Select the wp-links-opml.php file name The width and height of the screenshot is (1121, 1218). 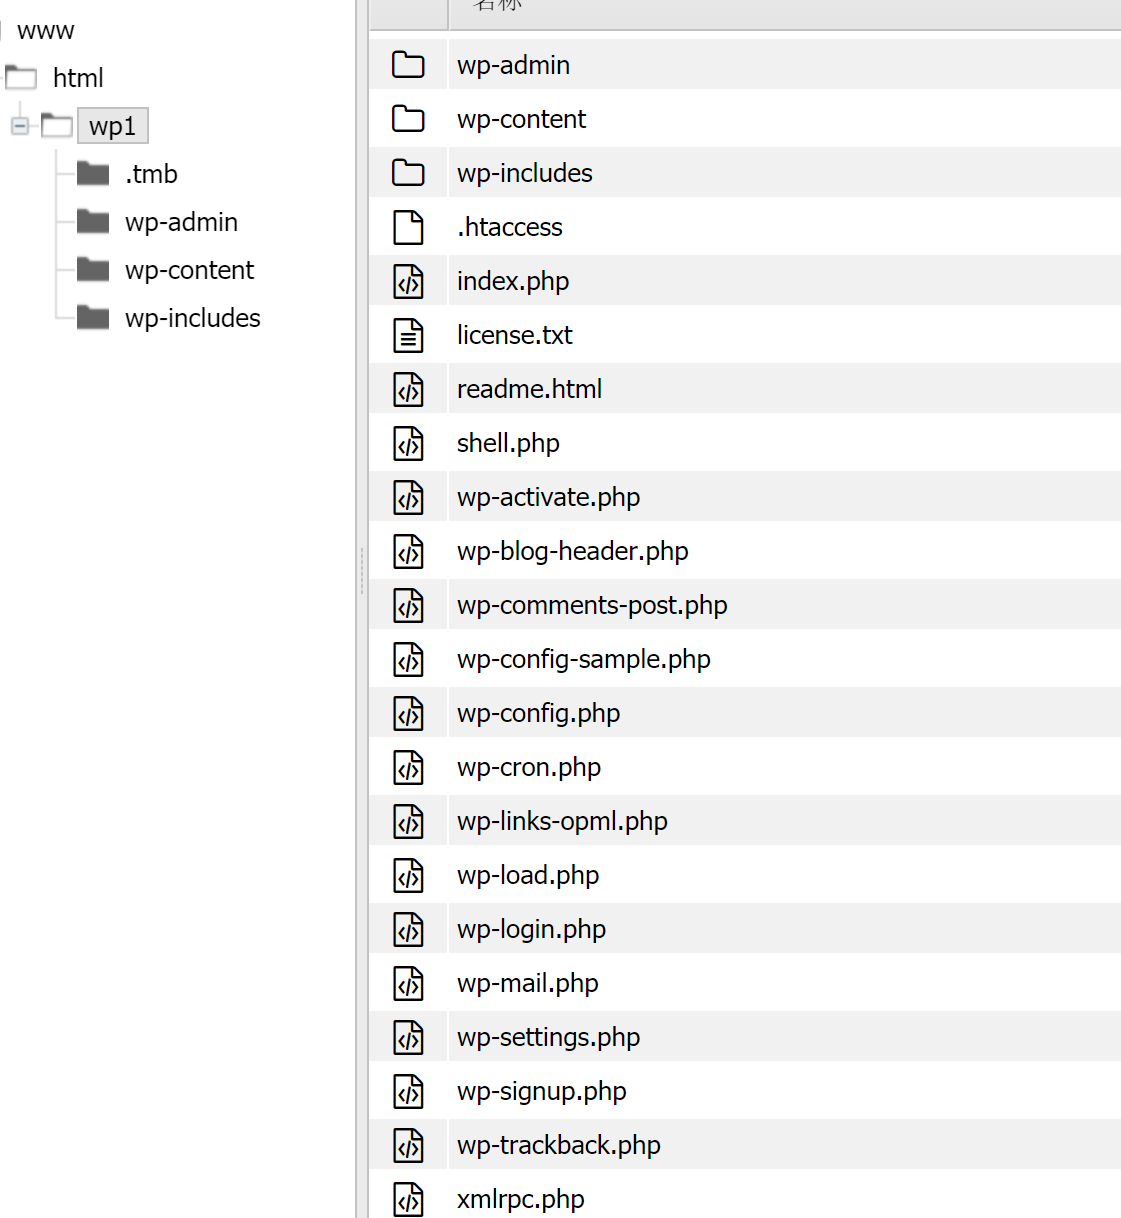[562, 821]
